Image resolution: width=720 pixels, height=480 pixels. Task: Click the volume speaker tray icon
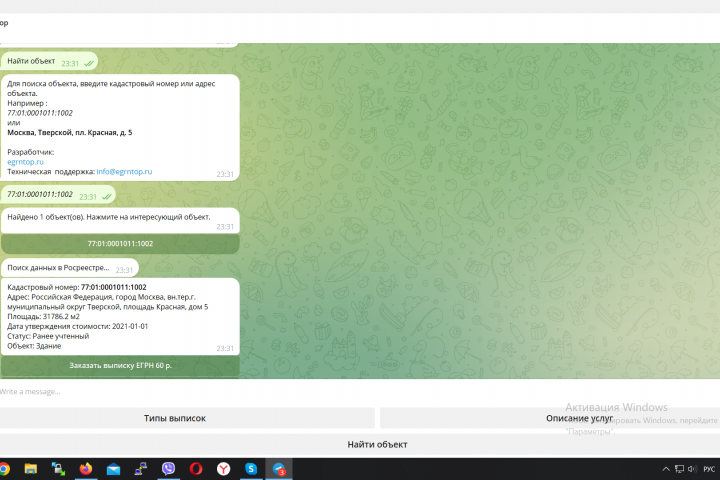click(692, 469)
